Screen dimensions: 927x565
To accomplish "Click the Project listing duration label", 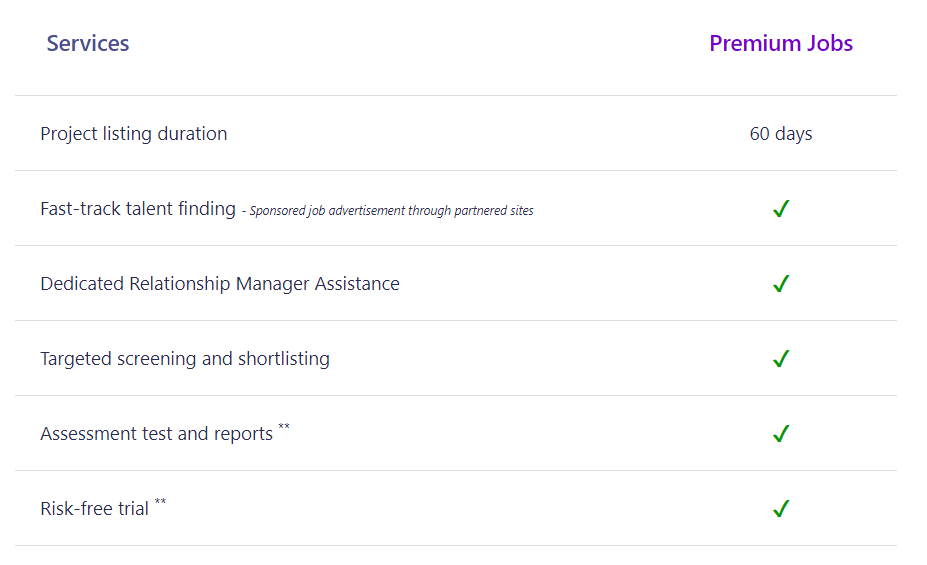I will point(134,134).
